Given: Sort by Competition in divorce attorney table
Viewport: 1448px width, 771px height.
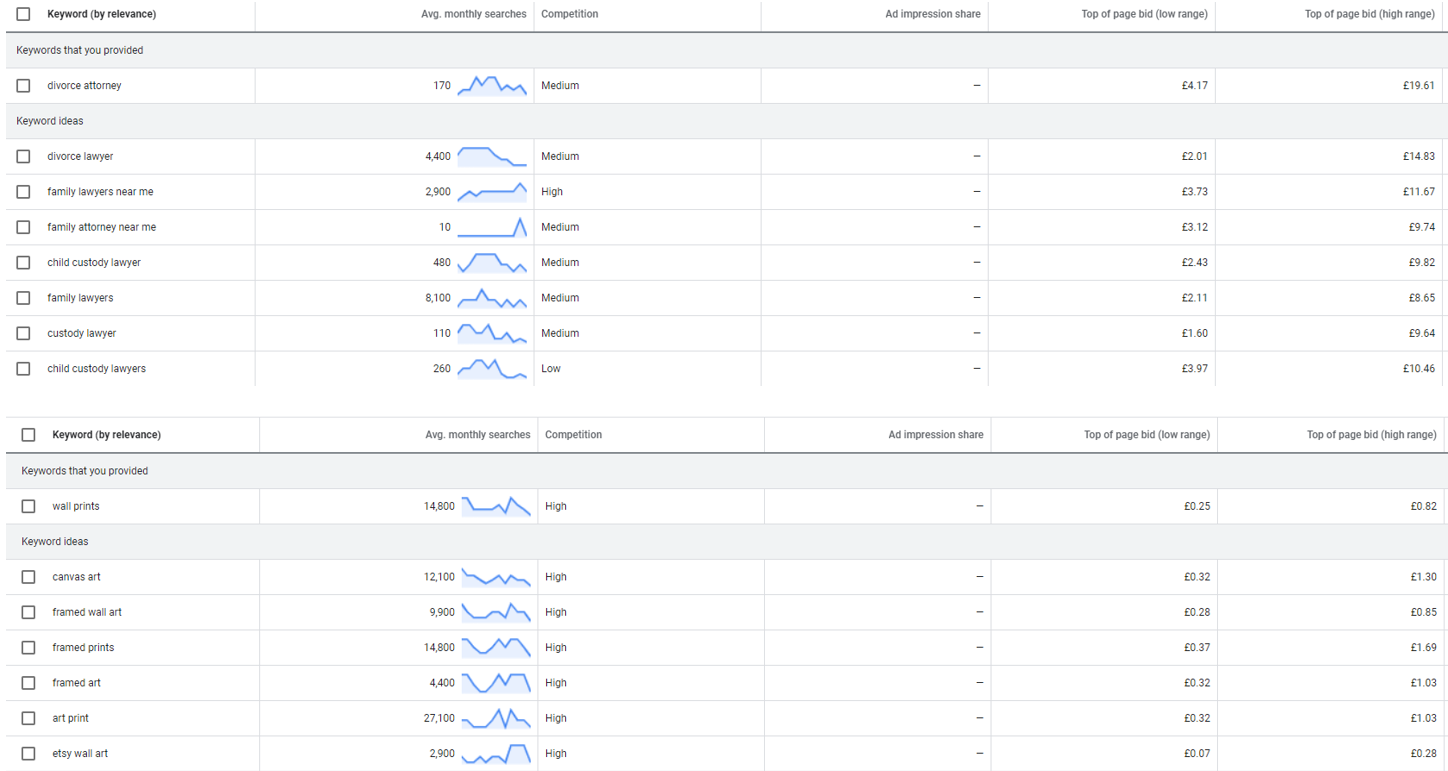Looking at the screenshot, I should tap(570, 15).
